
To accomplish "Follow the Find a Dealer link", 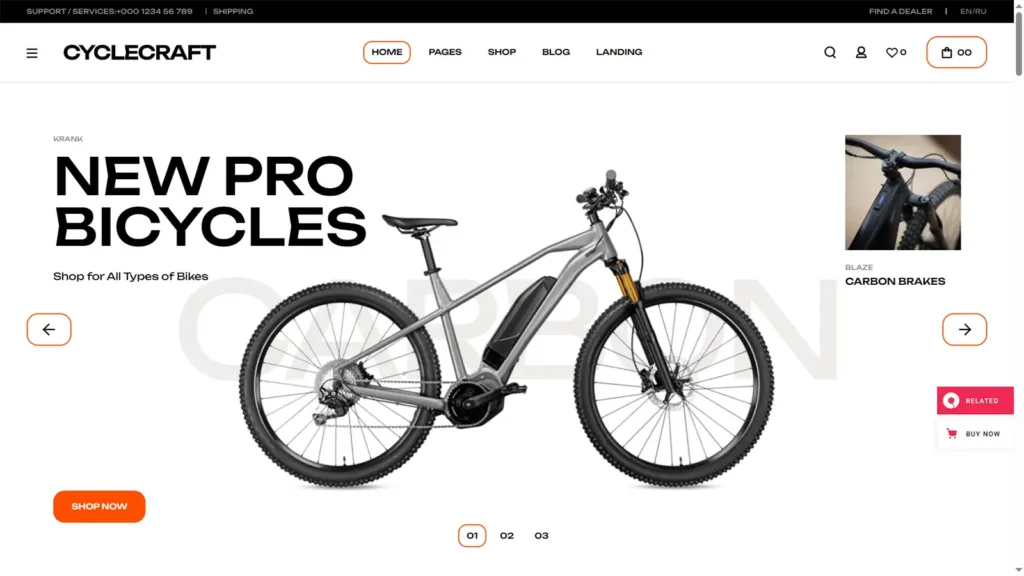I will click(x=900, y=11).
